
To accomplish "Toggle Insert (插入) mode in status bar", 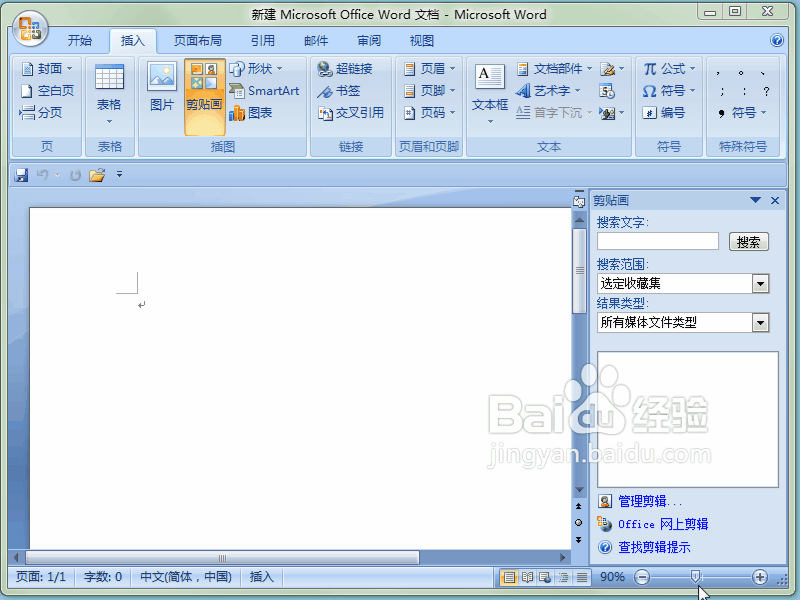I will [262, 577].
